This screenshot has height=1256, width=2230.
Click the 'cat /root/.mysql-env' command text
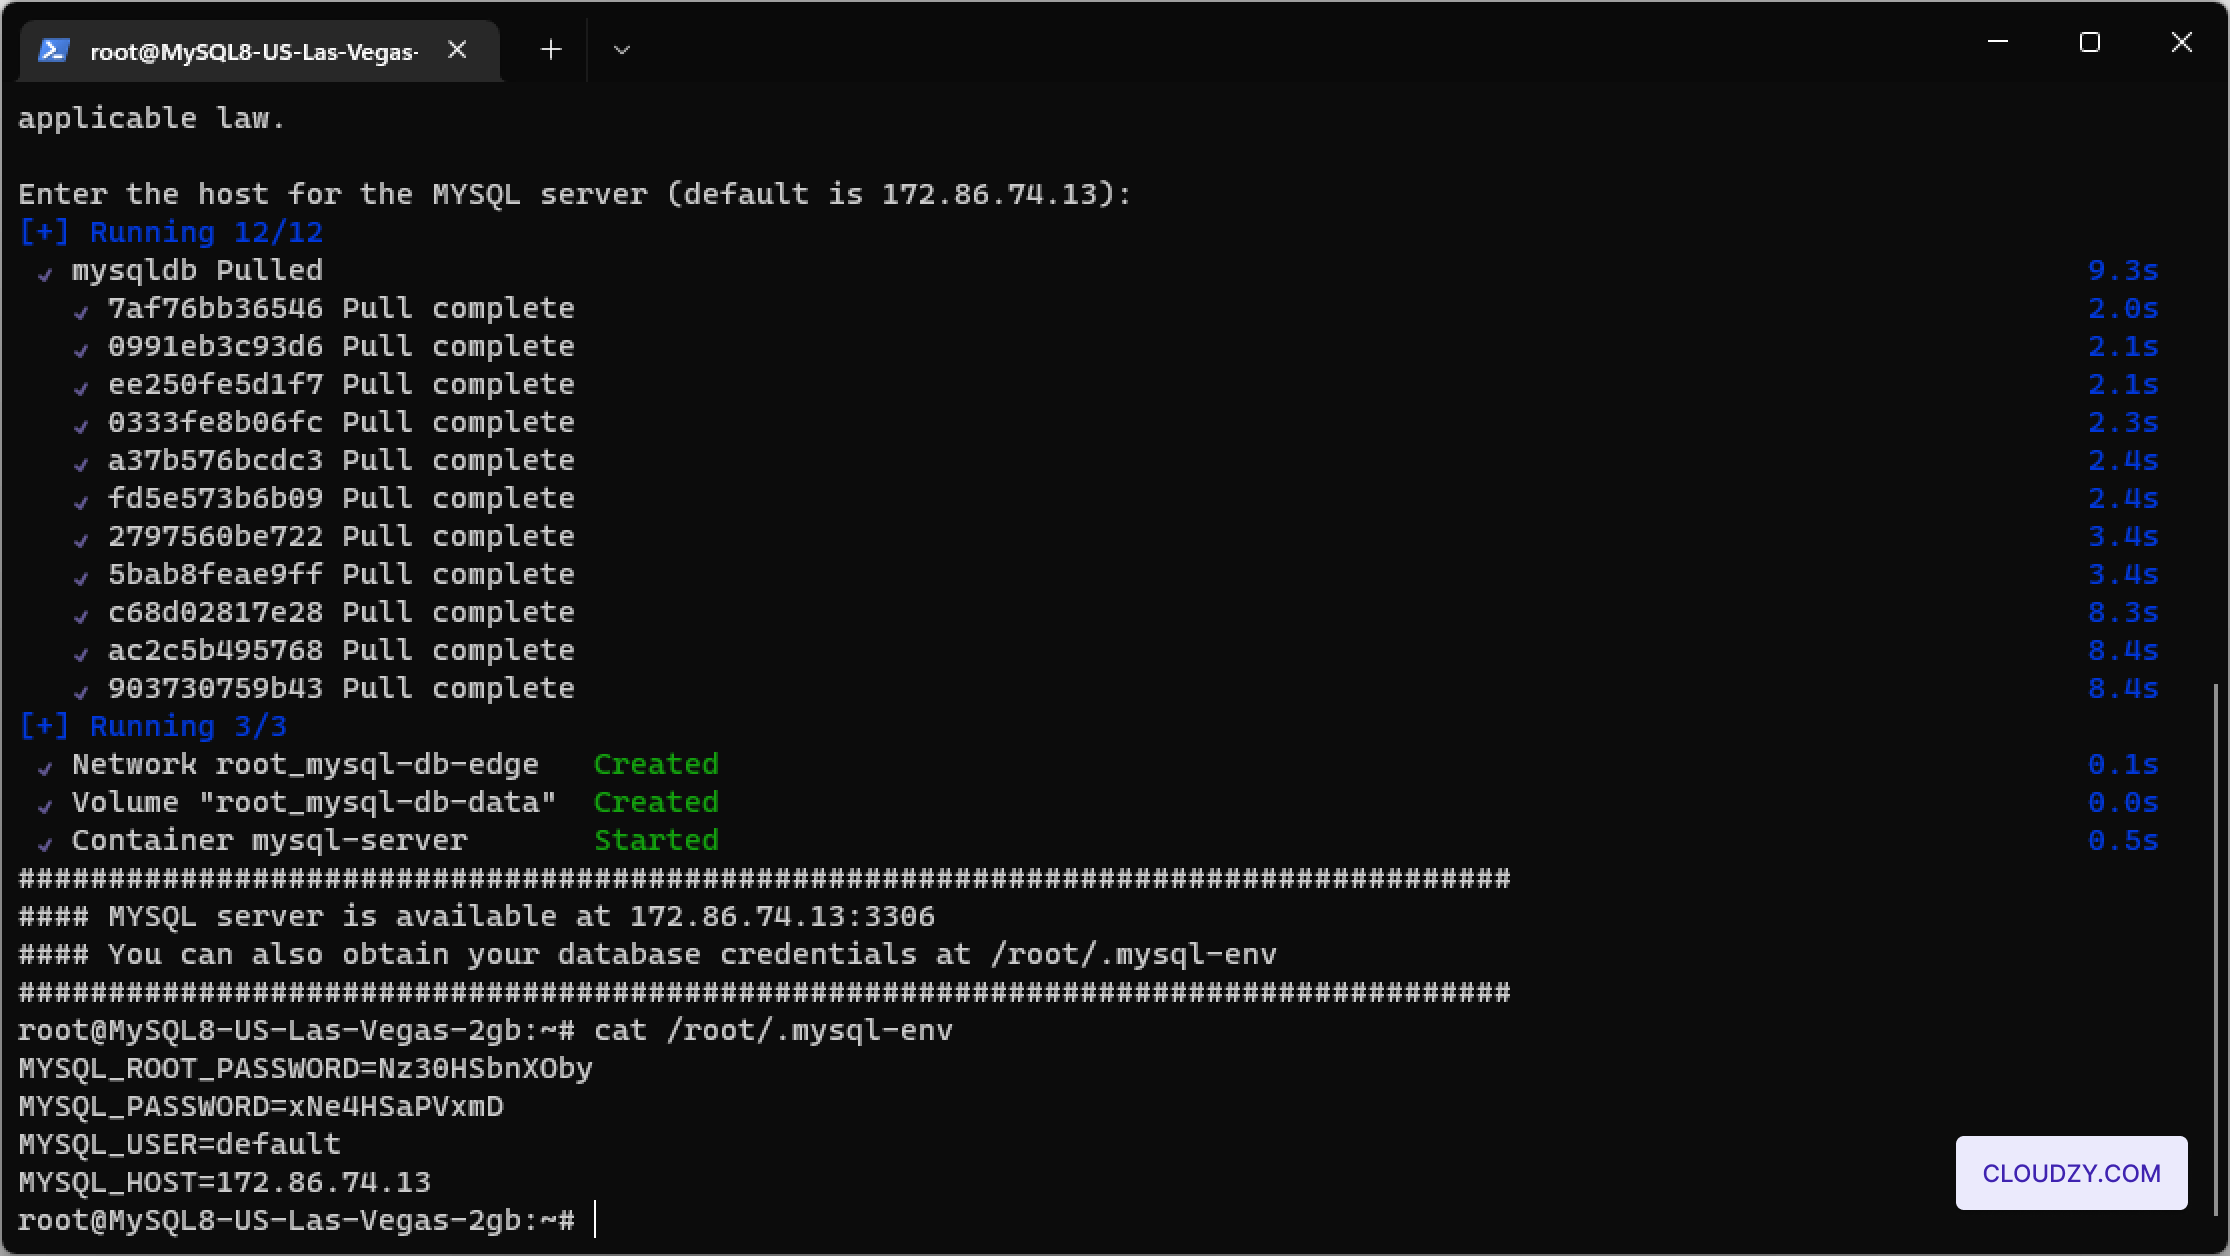pyautogui.click(x=773, y=1031)
